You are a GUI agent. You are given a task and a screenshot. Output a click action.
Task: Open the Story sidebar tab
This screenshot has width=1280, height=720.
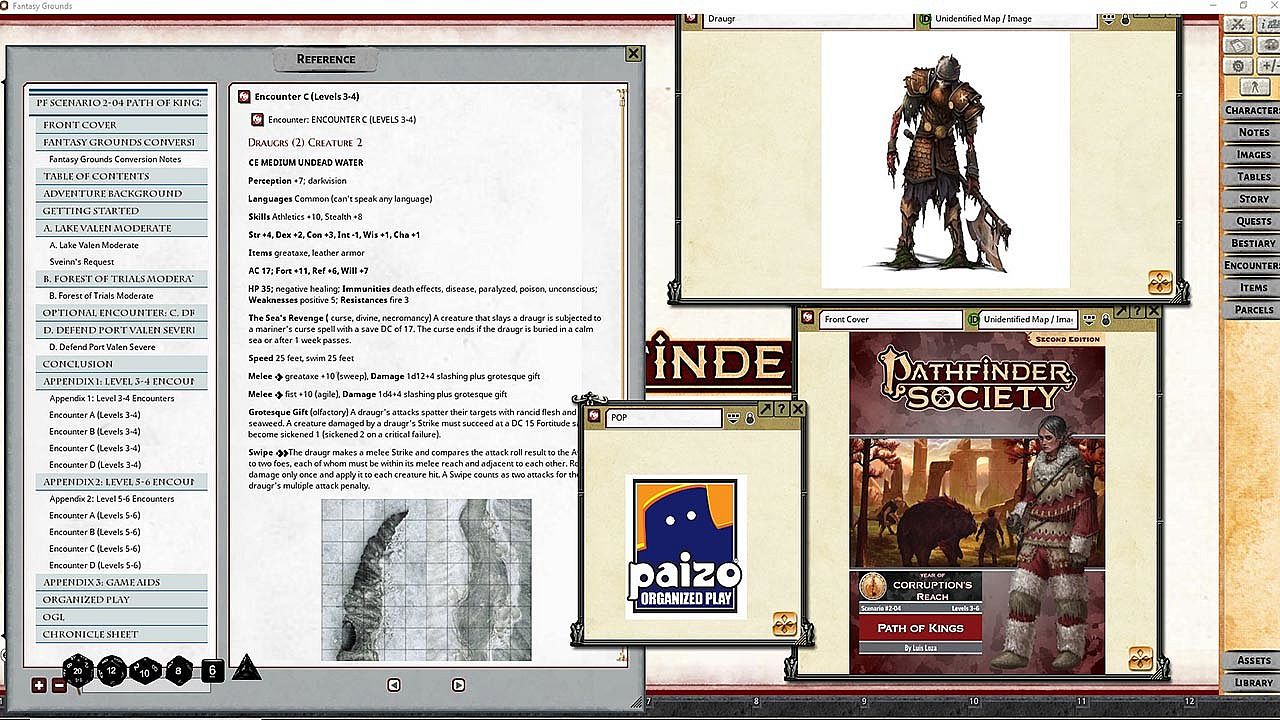(1252, 199)
